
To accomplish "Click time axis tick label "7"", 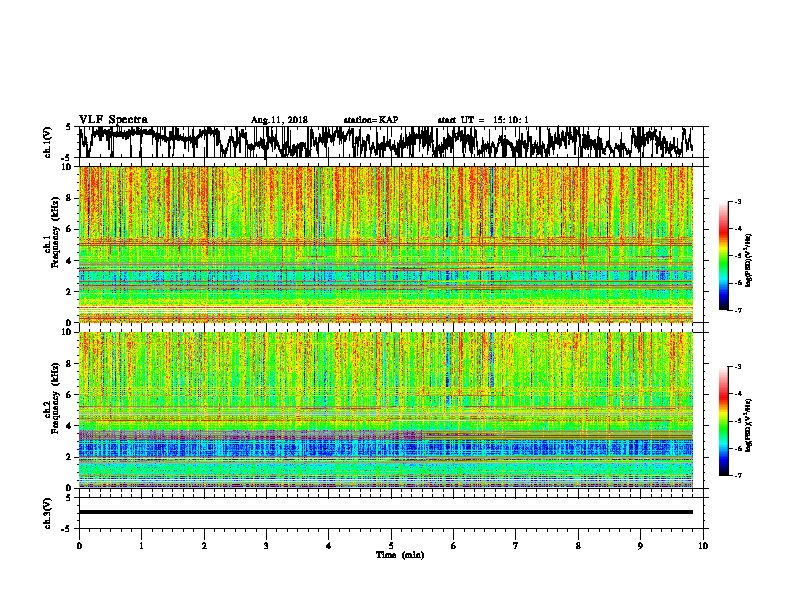I will (516, 546).
